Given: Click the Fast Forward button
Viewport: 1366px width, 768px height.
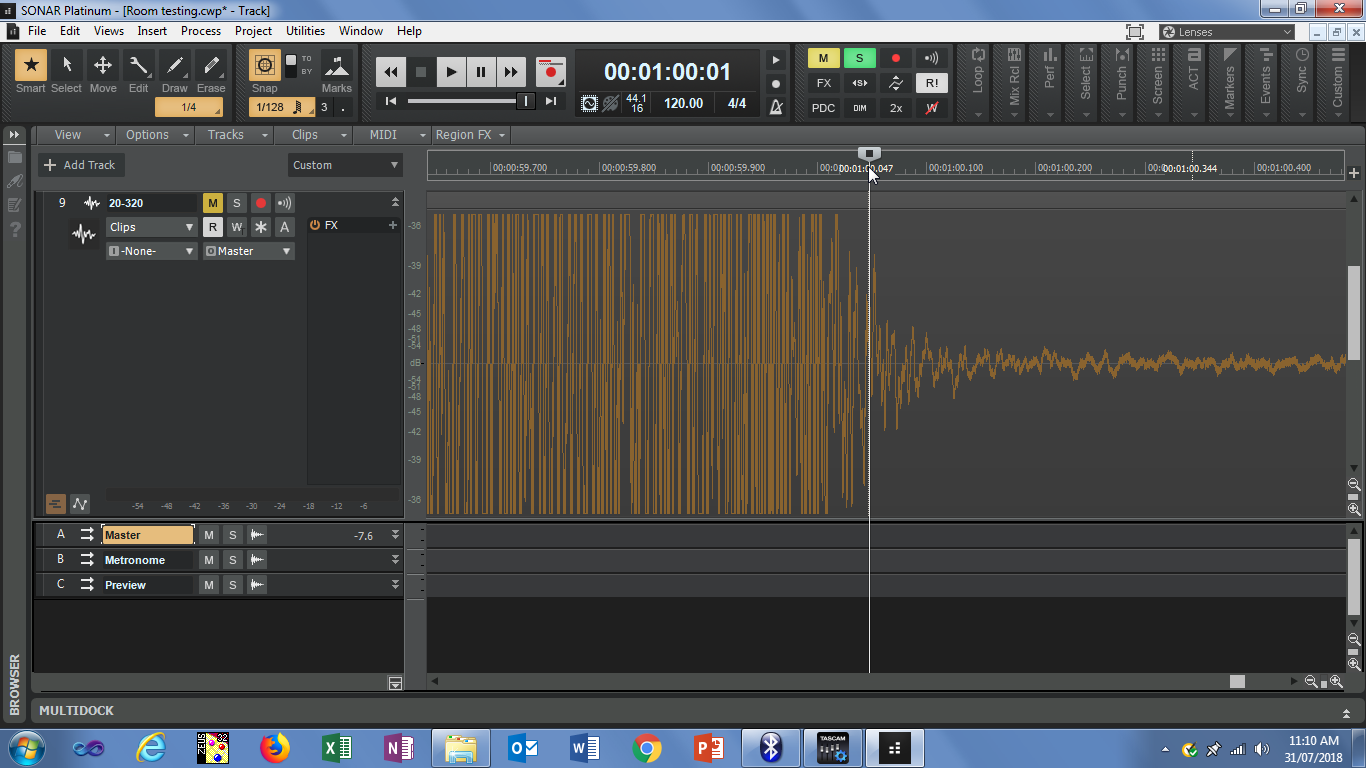Looking at the screenshot, I should pyautogui.click(x=511, y=72).
